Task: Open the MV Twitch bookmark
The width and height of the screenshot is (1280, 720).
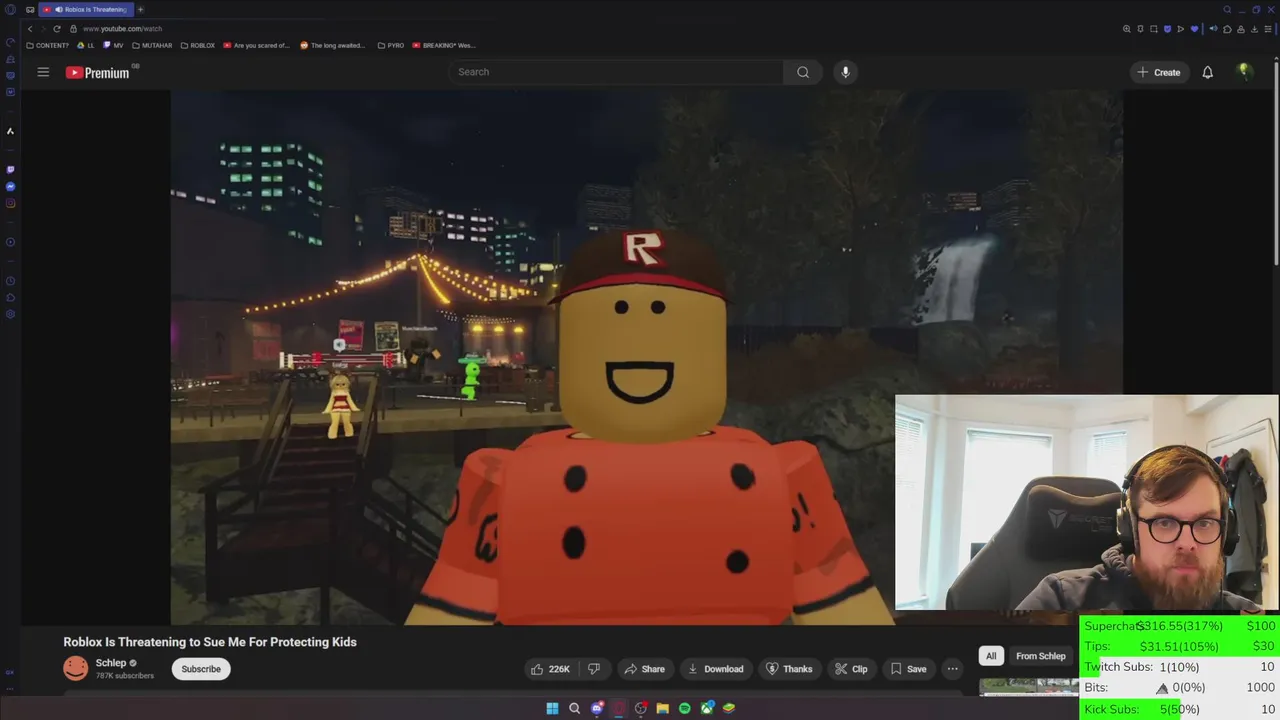Action: [113, 45]
